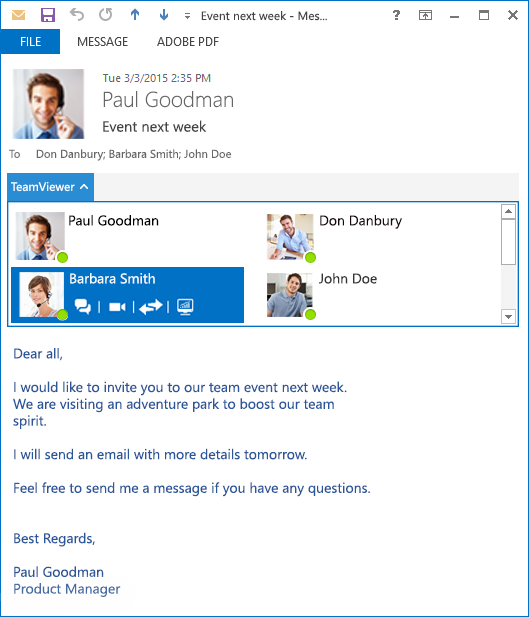Viewport: 529px width, 617px height.
Task: Open the FILE tab
Action: 30,41
